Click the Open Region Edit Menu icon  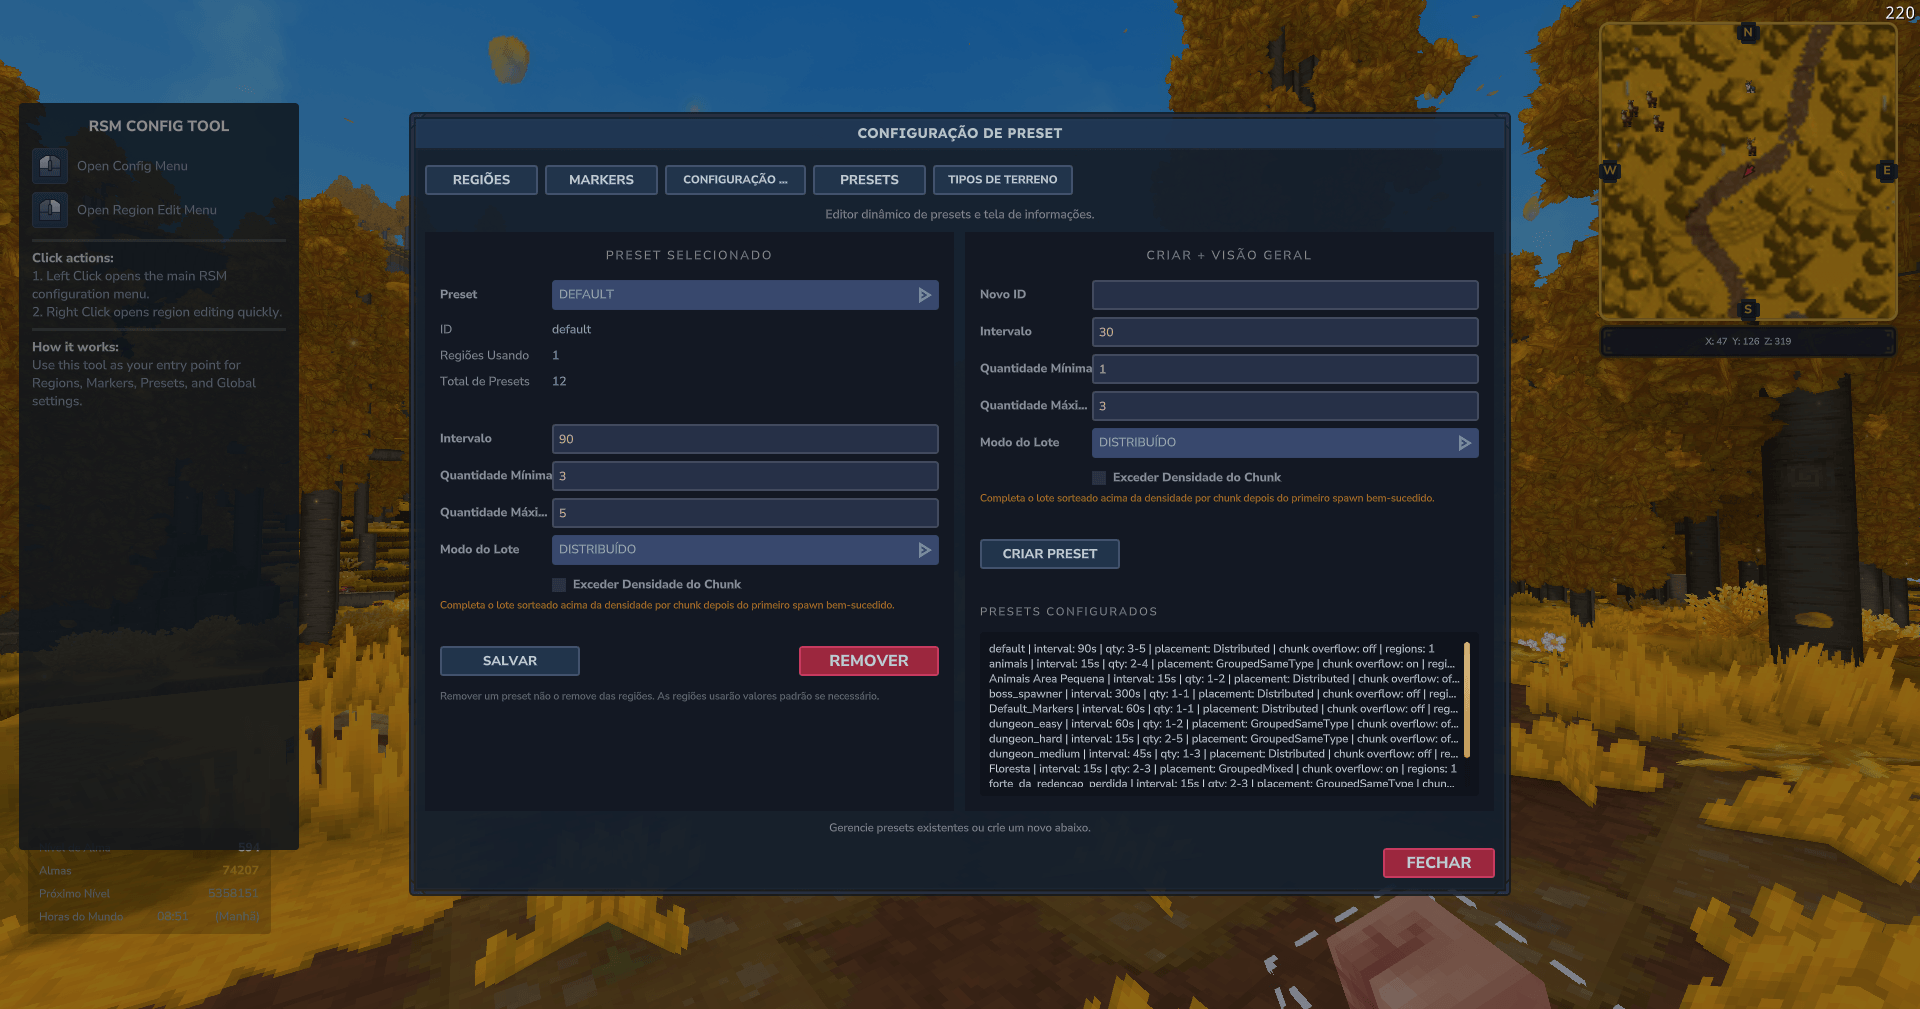(x=50, y=210)
